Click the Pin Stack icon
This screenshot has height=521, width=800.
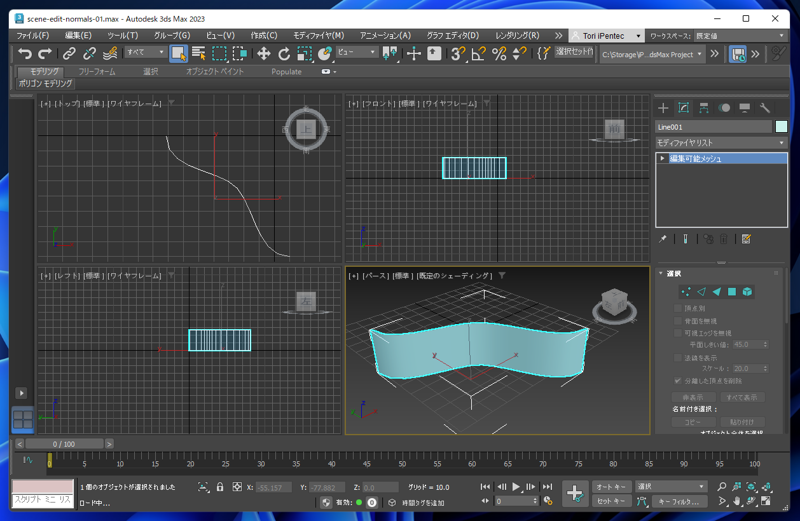tap(662, 239)
